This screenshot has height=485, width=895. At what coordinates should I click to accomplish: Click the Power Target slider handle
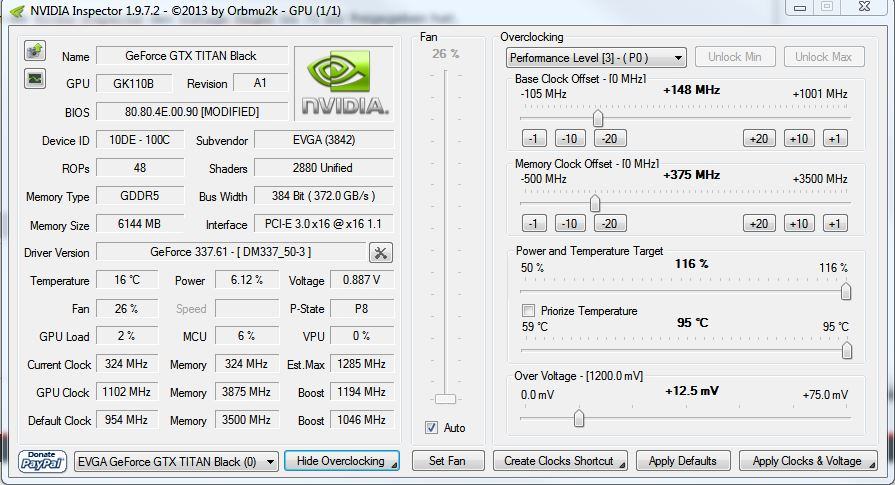point(846,292)
